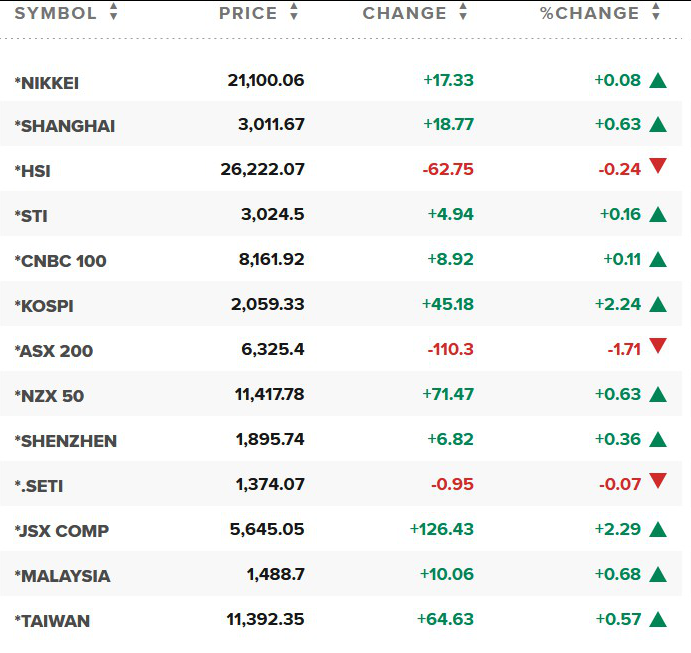The height and width of the screenshot is (653, 691).
Task: Select the NZX 50 price 11,417.78
Action: [269, 394]
